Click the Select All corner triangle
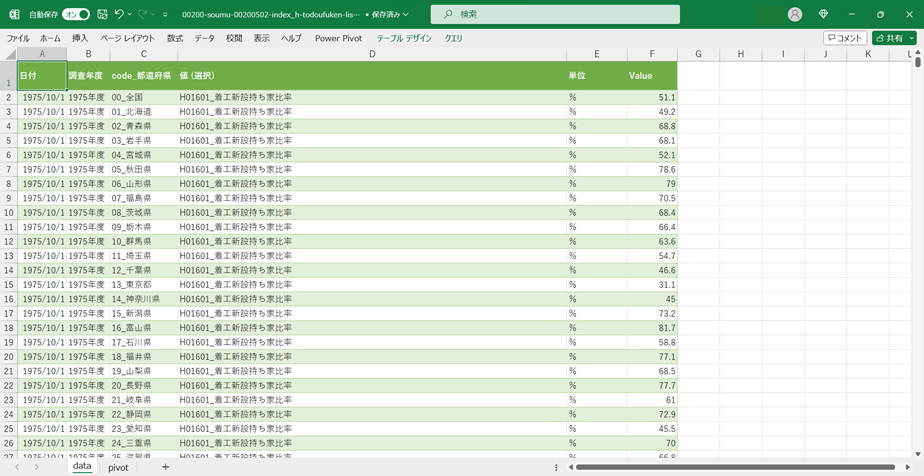This screenshot has height=476, width=924. (x=11, y=54)
